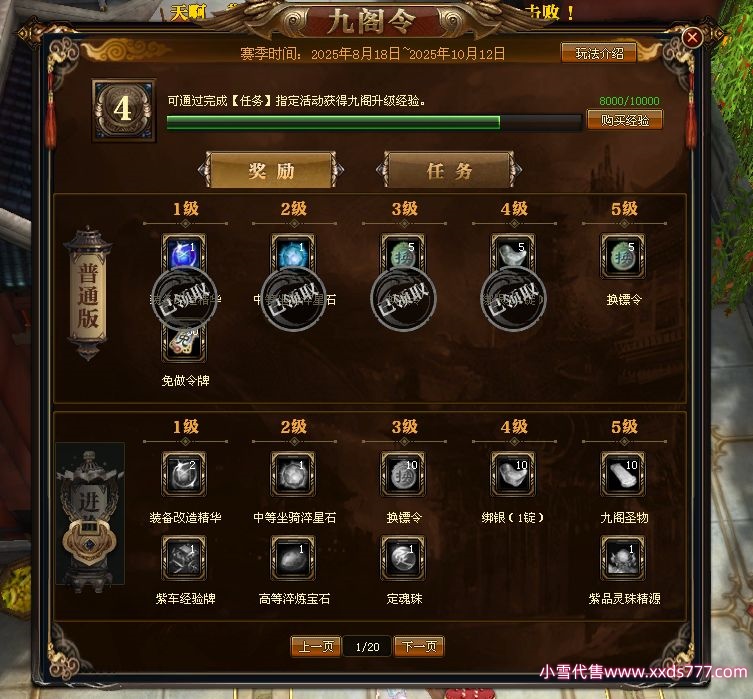Click the 紫车经验牌 reward icon

[x=184, y=558]
